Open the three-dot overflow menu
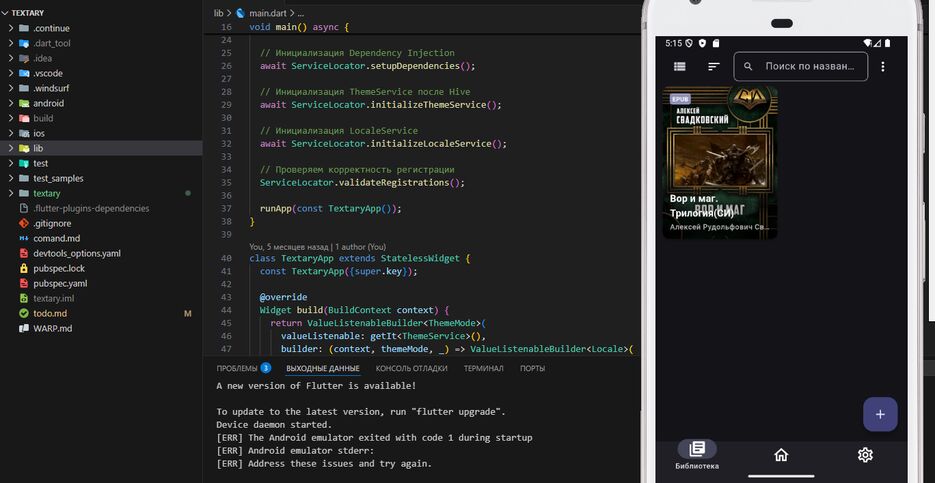This screenshot has height=483, width=935. point(883,67)
